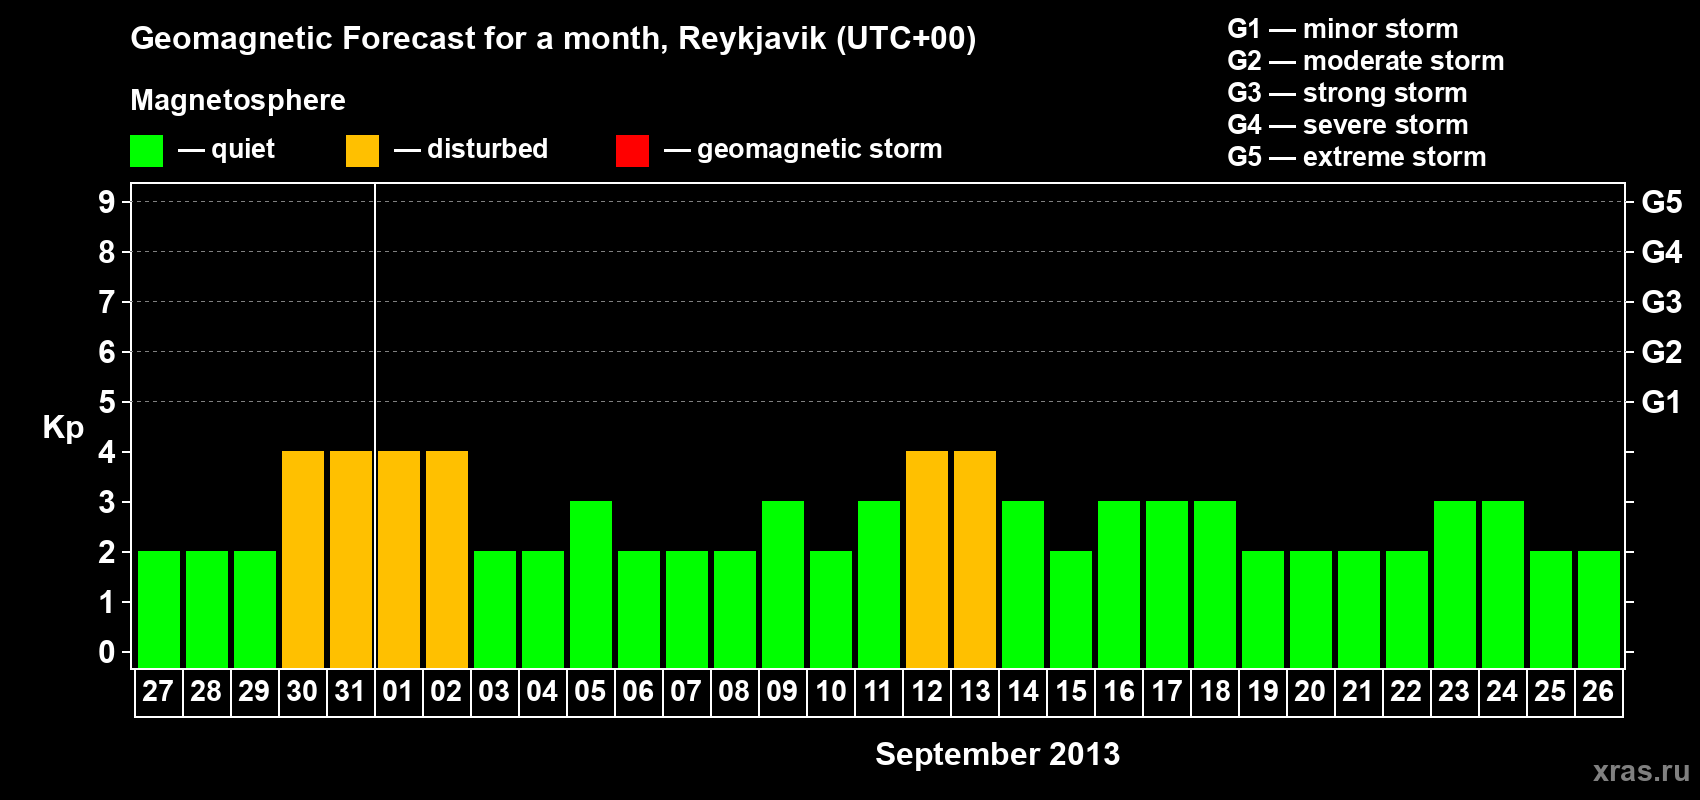Click the red geomagnetic storm legend swatch
Viewport: 1700px width, 800px height.
click(632, 151)
